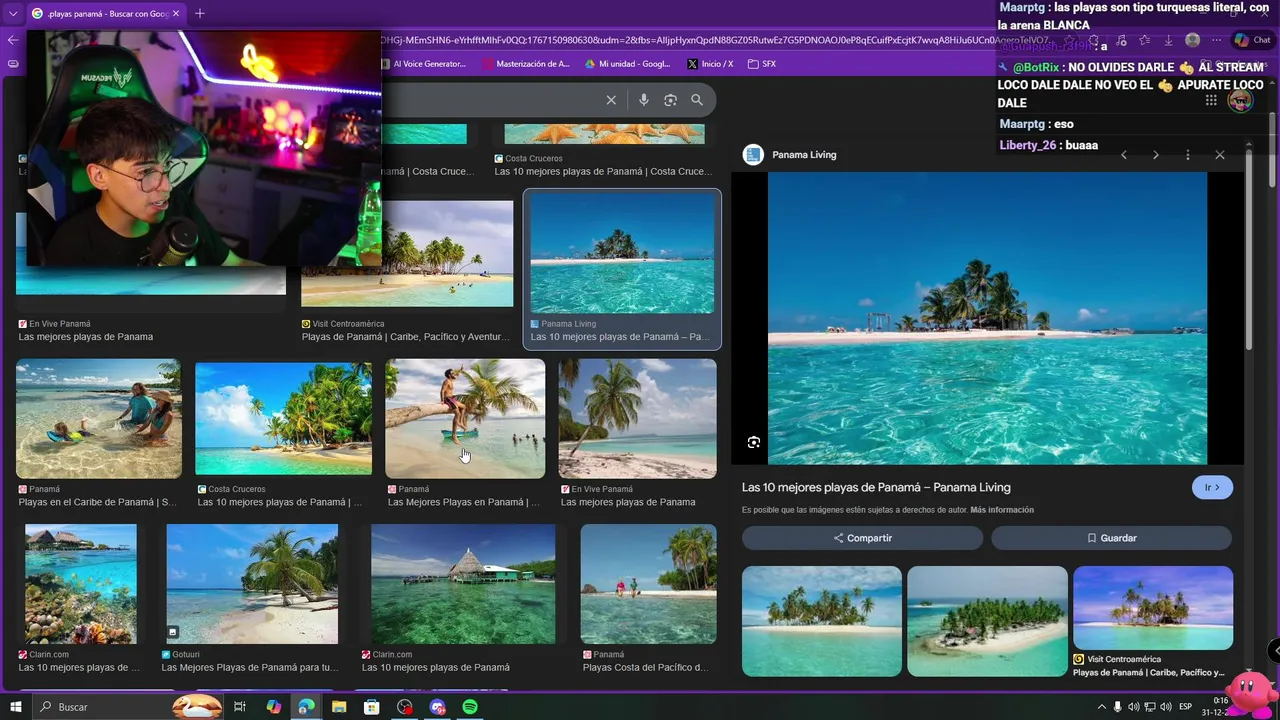Click the Guardar save button

(1111, 538)
